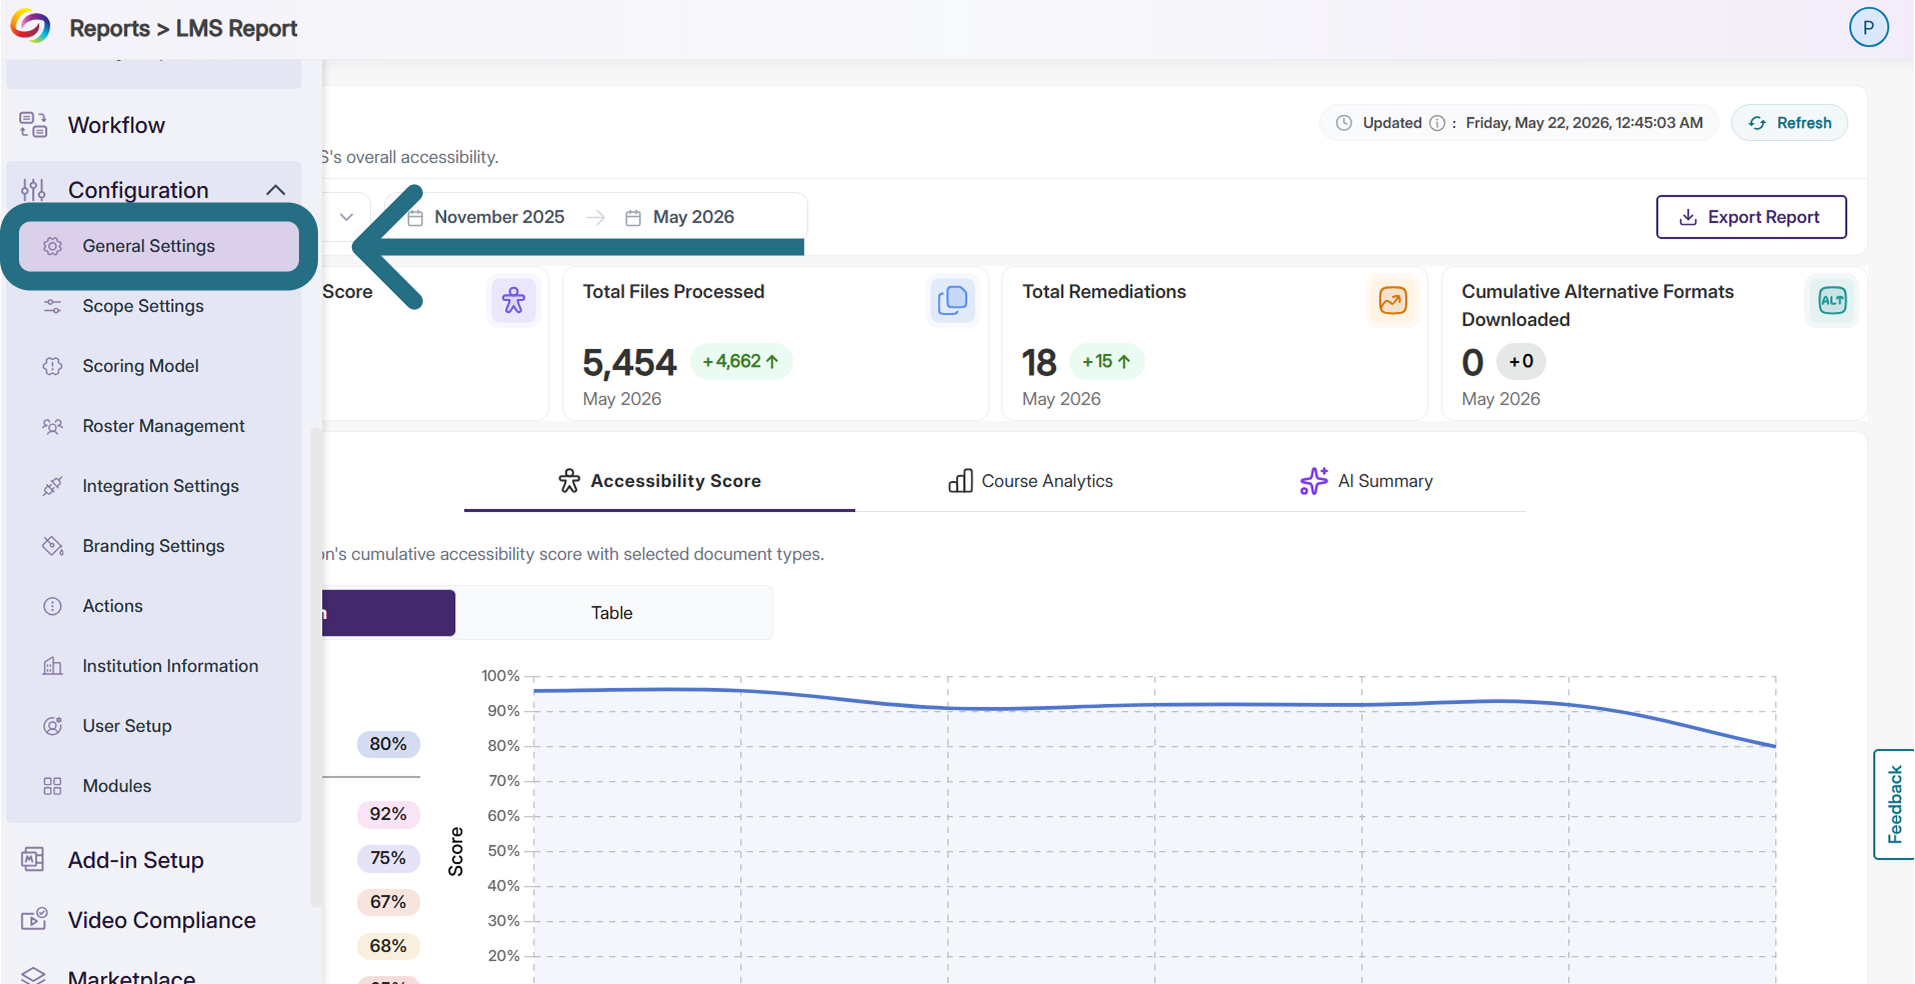Open the November 2025 start date picker

pos(488,217)
